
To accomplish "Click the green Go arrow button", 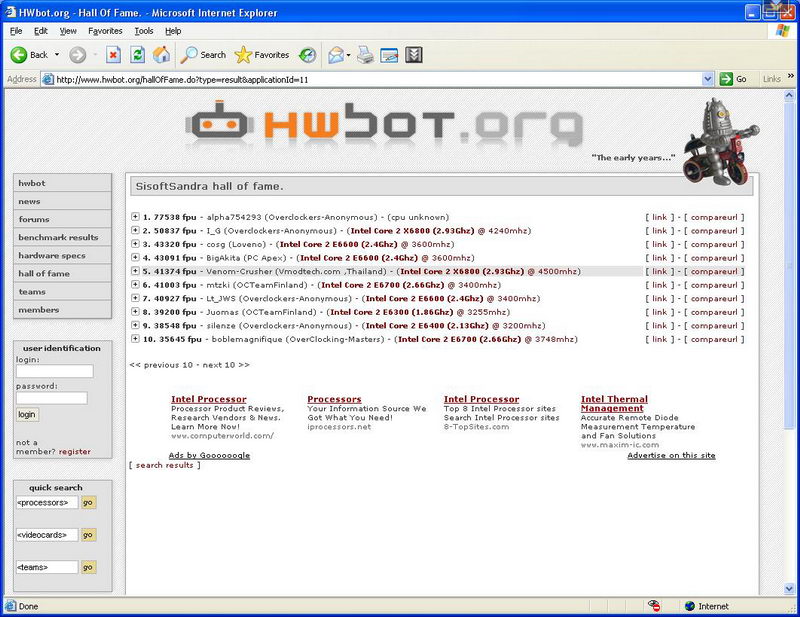I will click(726, 79).
